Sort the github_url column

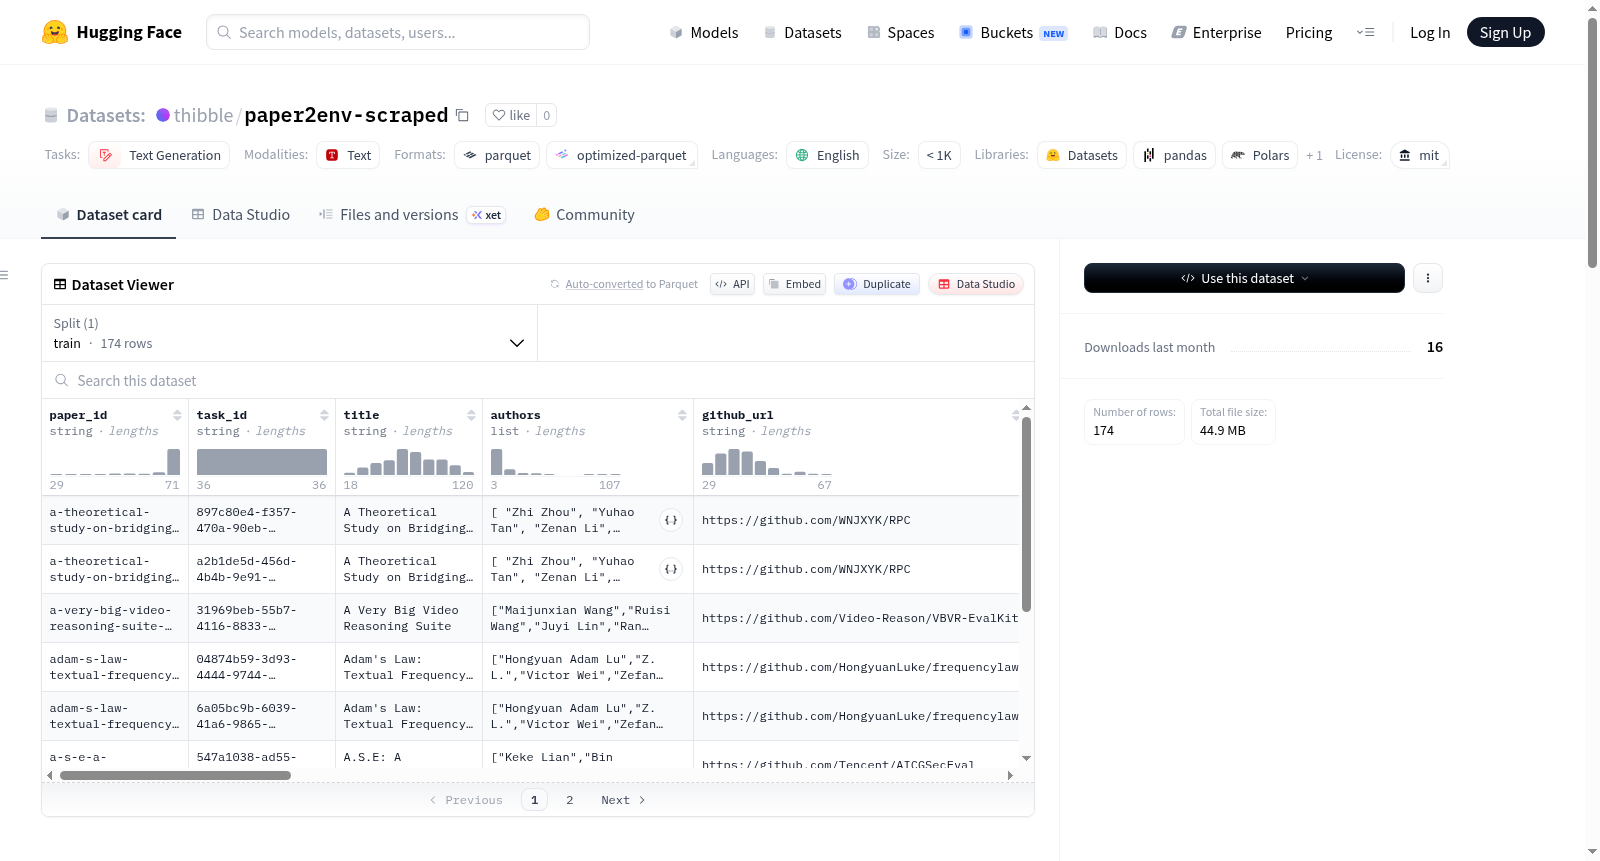click(1015, 415)
